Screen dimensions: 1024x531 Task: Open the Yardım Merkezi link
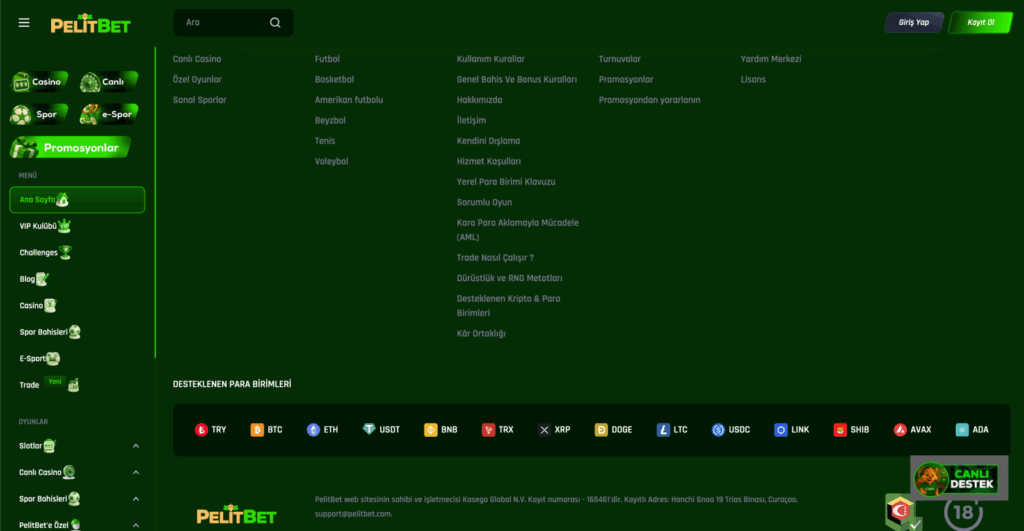(x=771, y=59)
